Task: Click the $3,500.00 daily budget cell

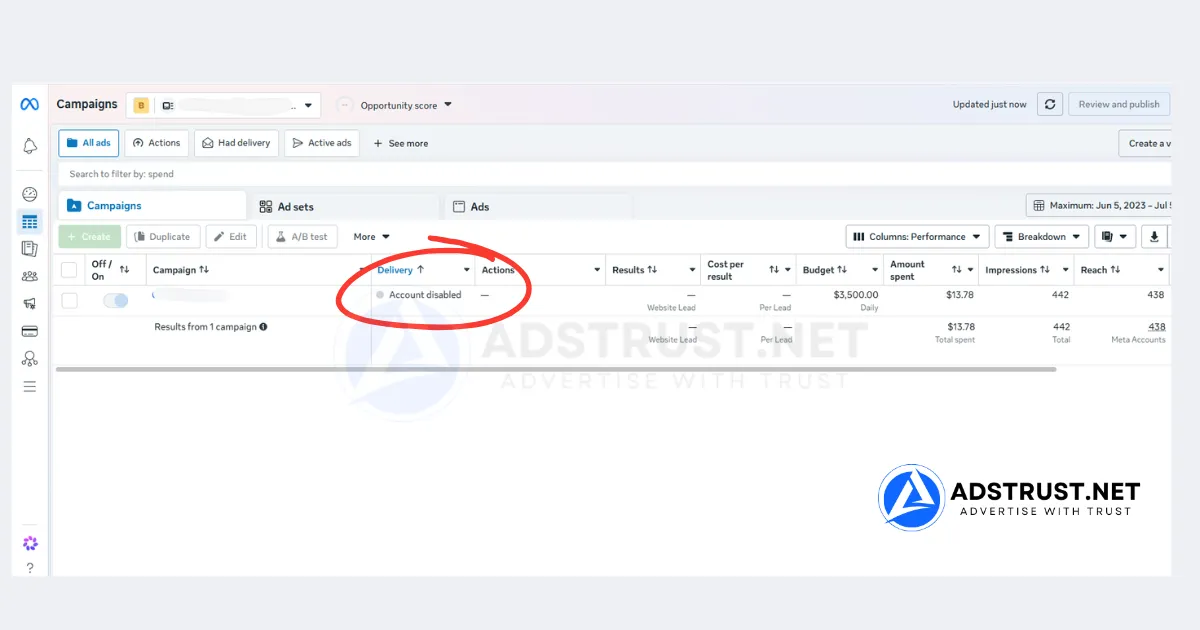Action: [x=855, y=295]
